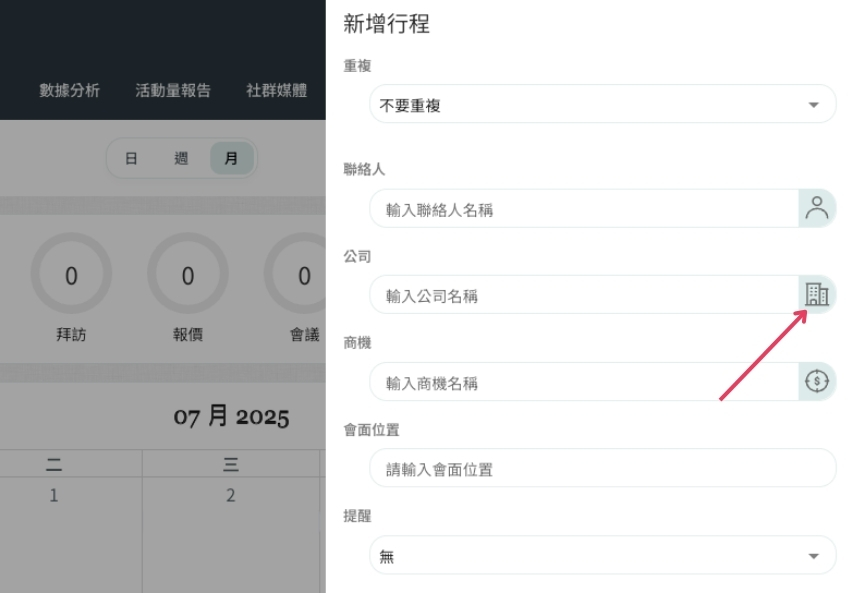Open the 數據分析 menu item

click(x=70, y=90)
